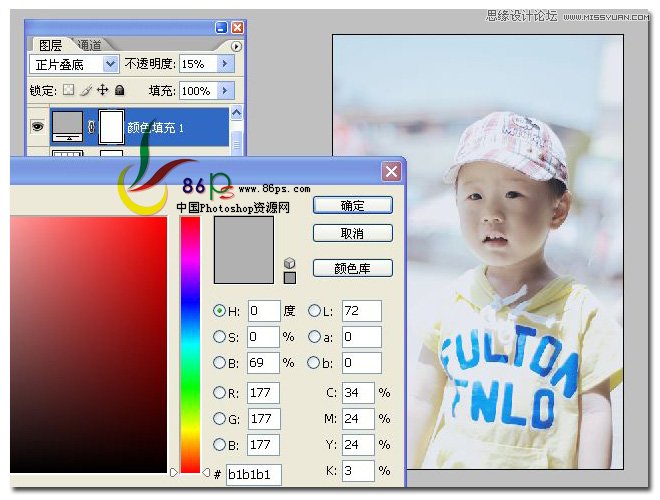Click the child photo in the document canvas
This screenshot has width=660, height=500.
(478, 252)
